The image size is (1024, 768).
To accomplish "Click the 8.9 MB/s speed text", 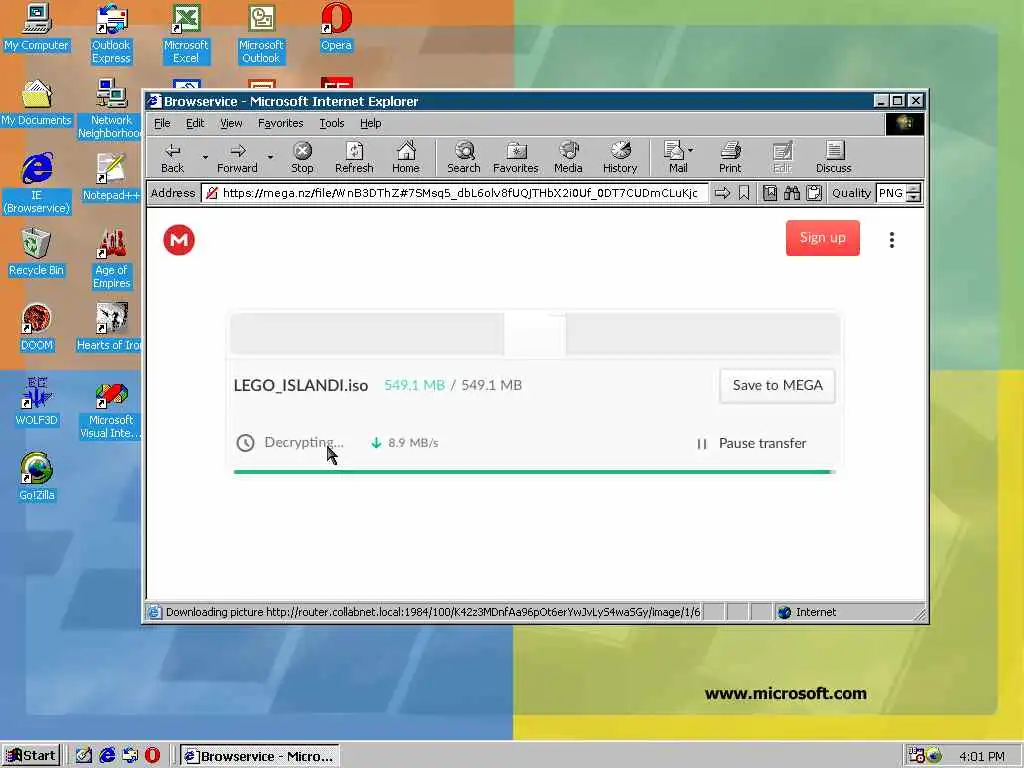I will coord(413,443).
